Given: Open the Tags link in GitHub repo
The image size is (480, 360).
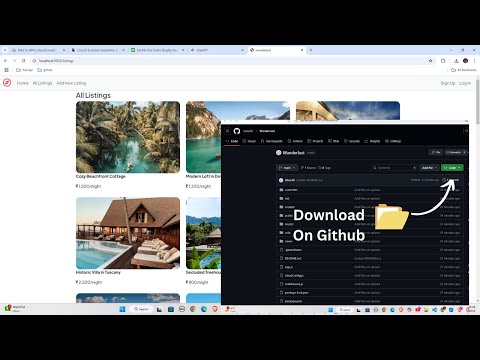Looking at the screenshot, I should click(325, 168).
